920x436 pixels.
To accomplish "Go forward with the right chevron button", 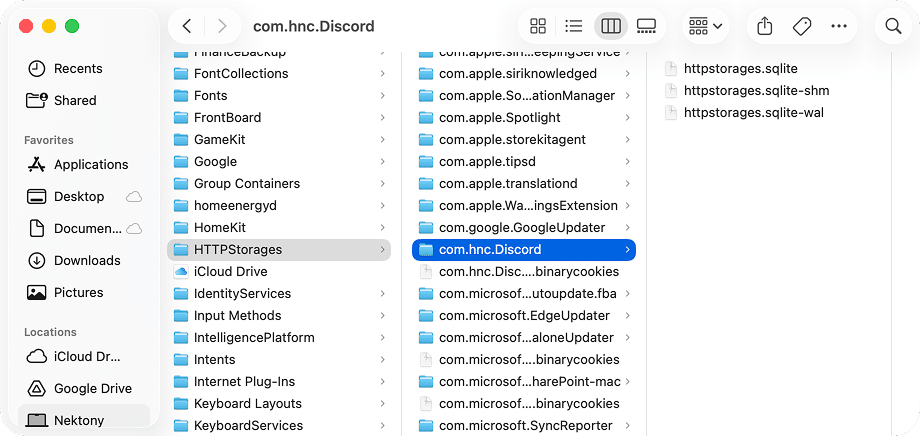I will (x=222, y=26).
